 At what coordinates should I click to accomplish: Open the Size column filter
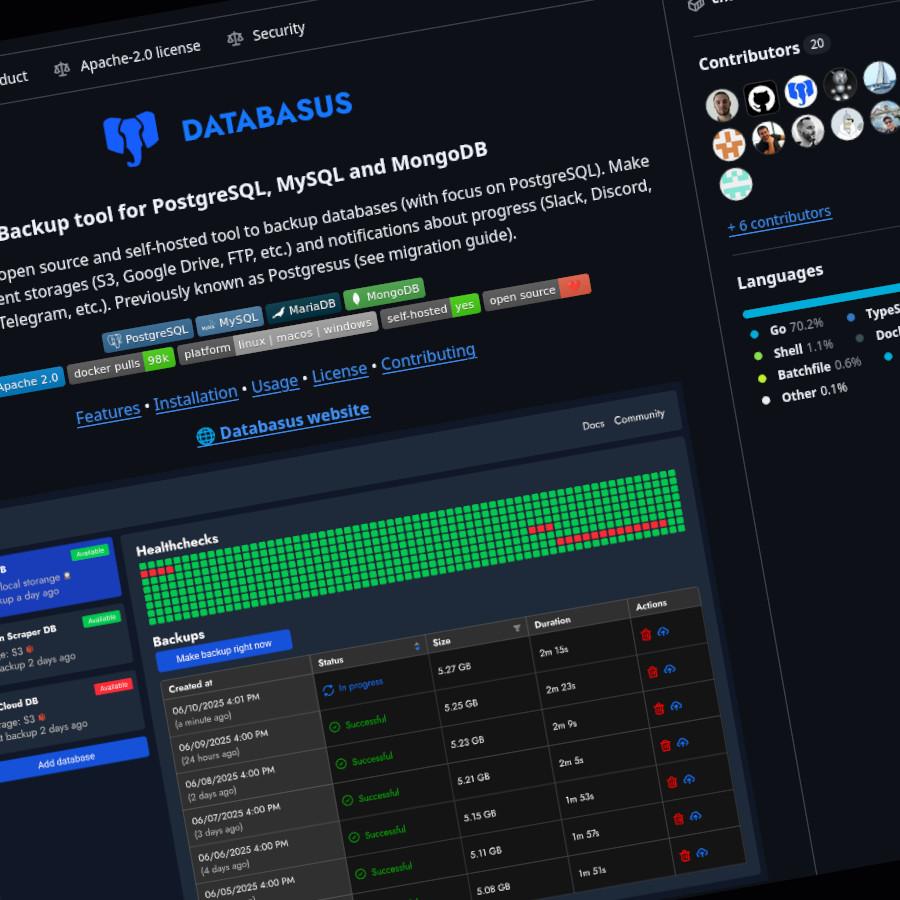pyautogui.click(x=517, y=628)
